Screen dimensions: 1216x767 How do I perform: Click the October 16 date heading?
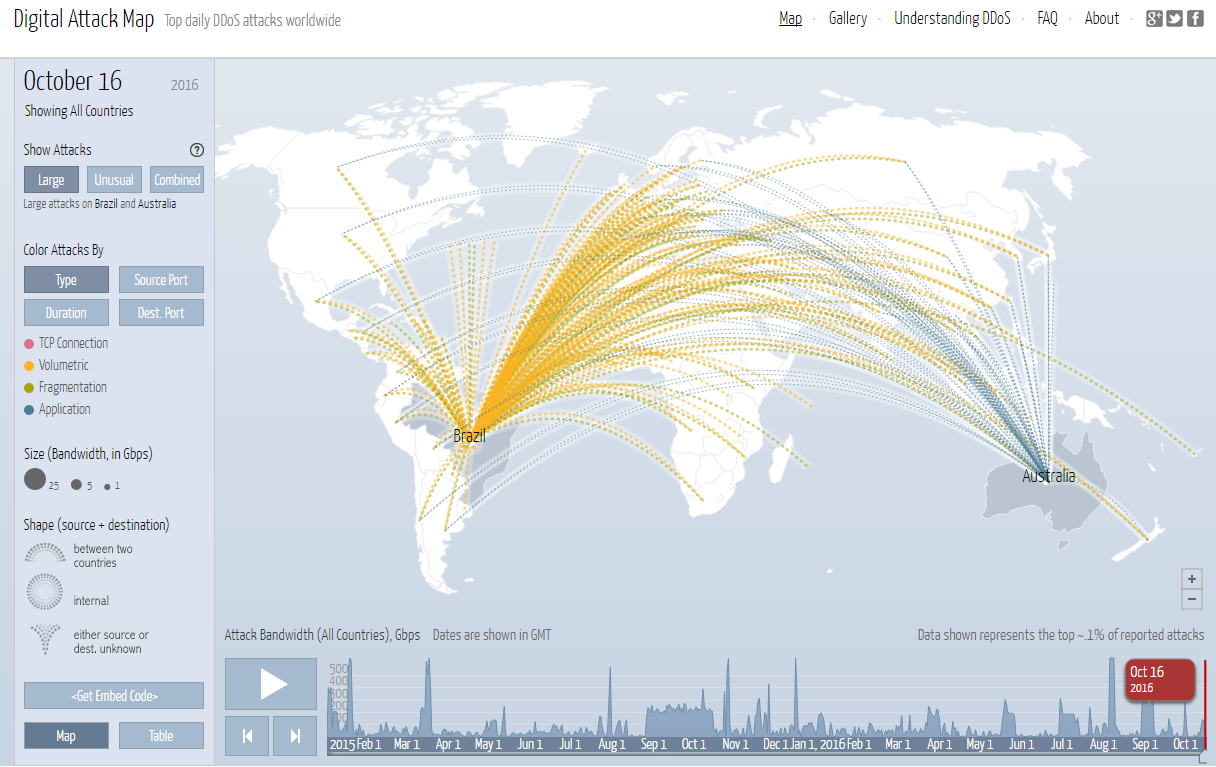pyautogui.click(x=73, y=81)
